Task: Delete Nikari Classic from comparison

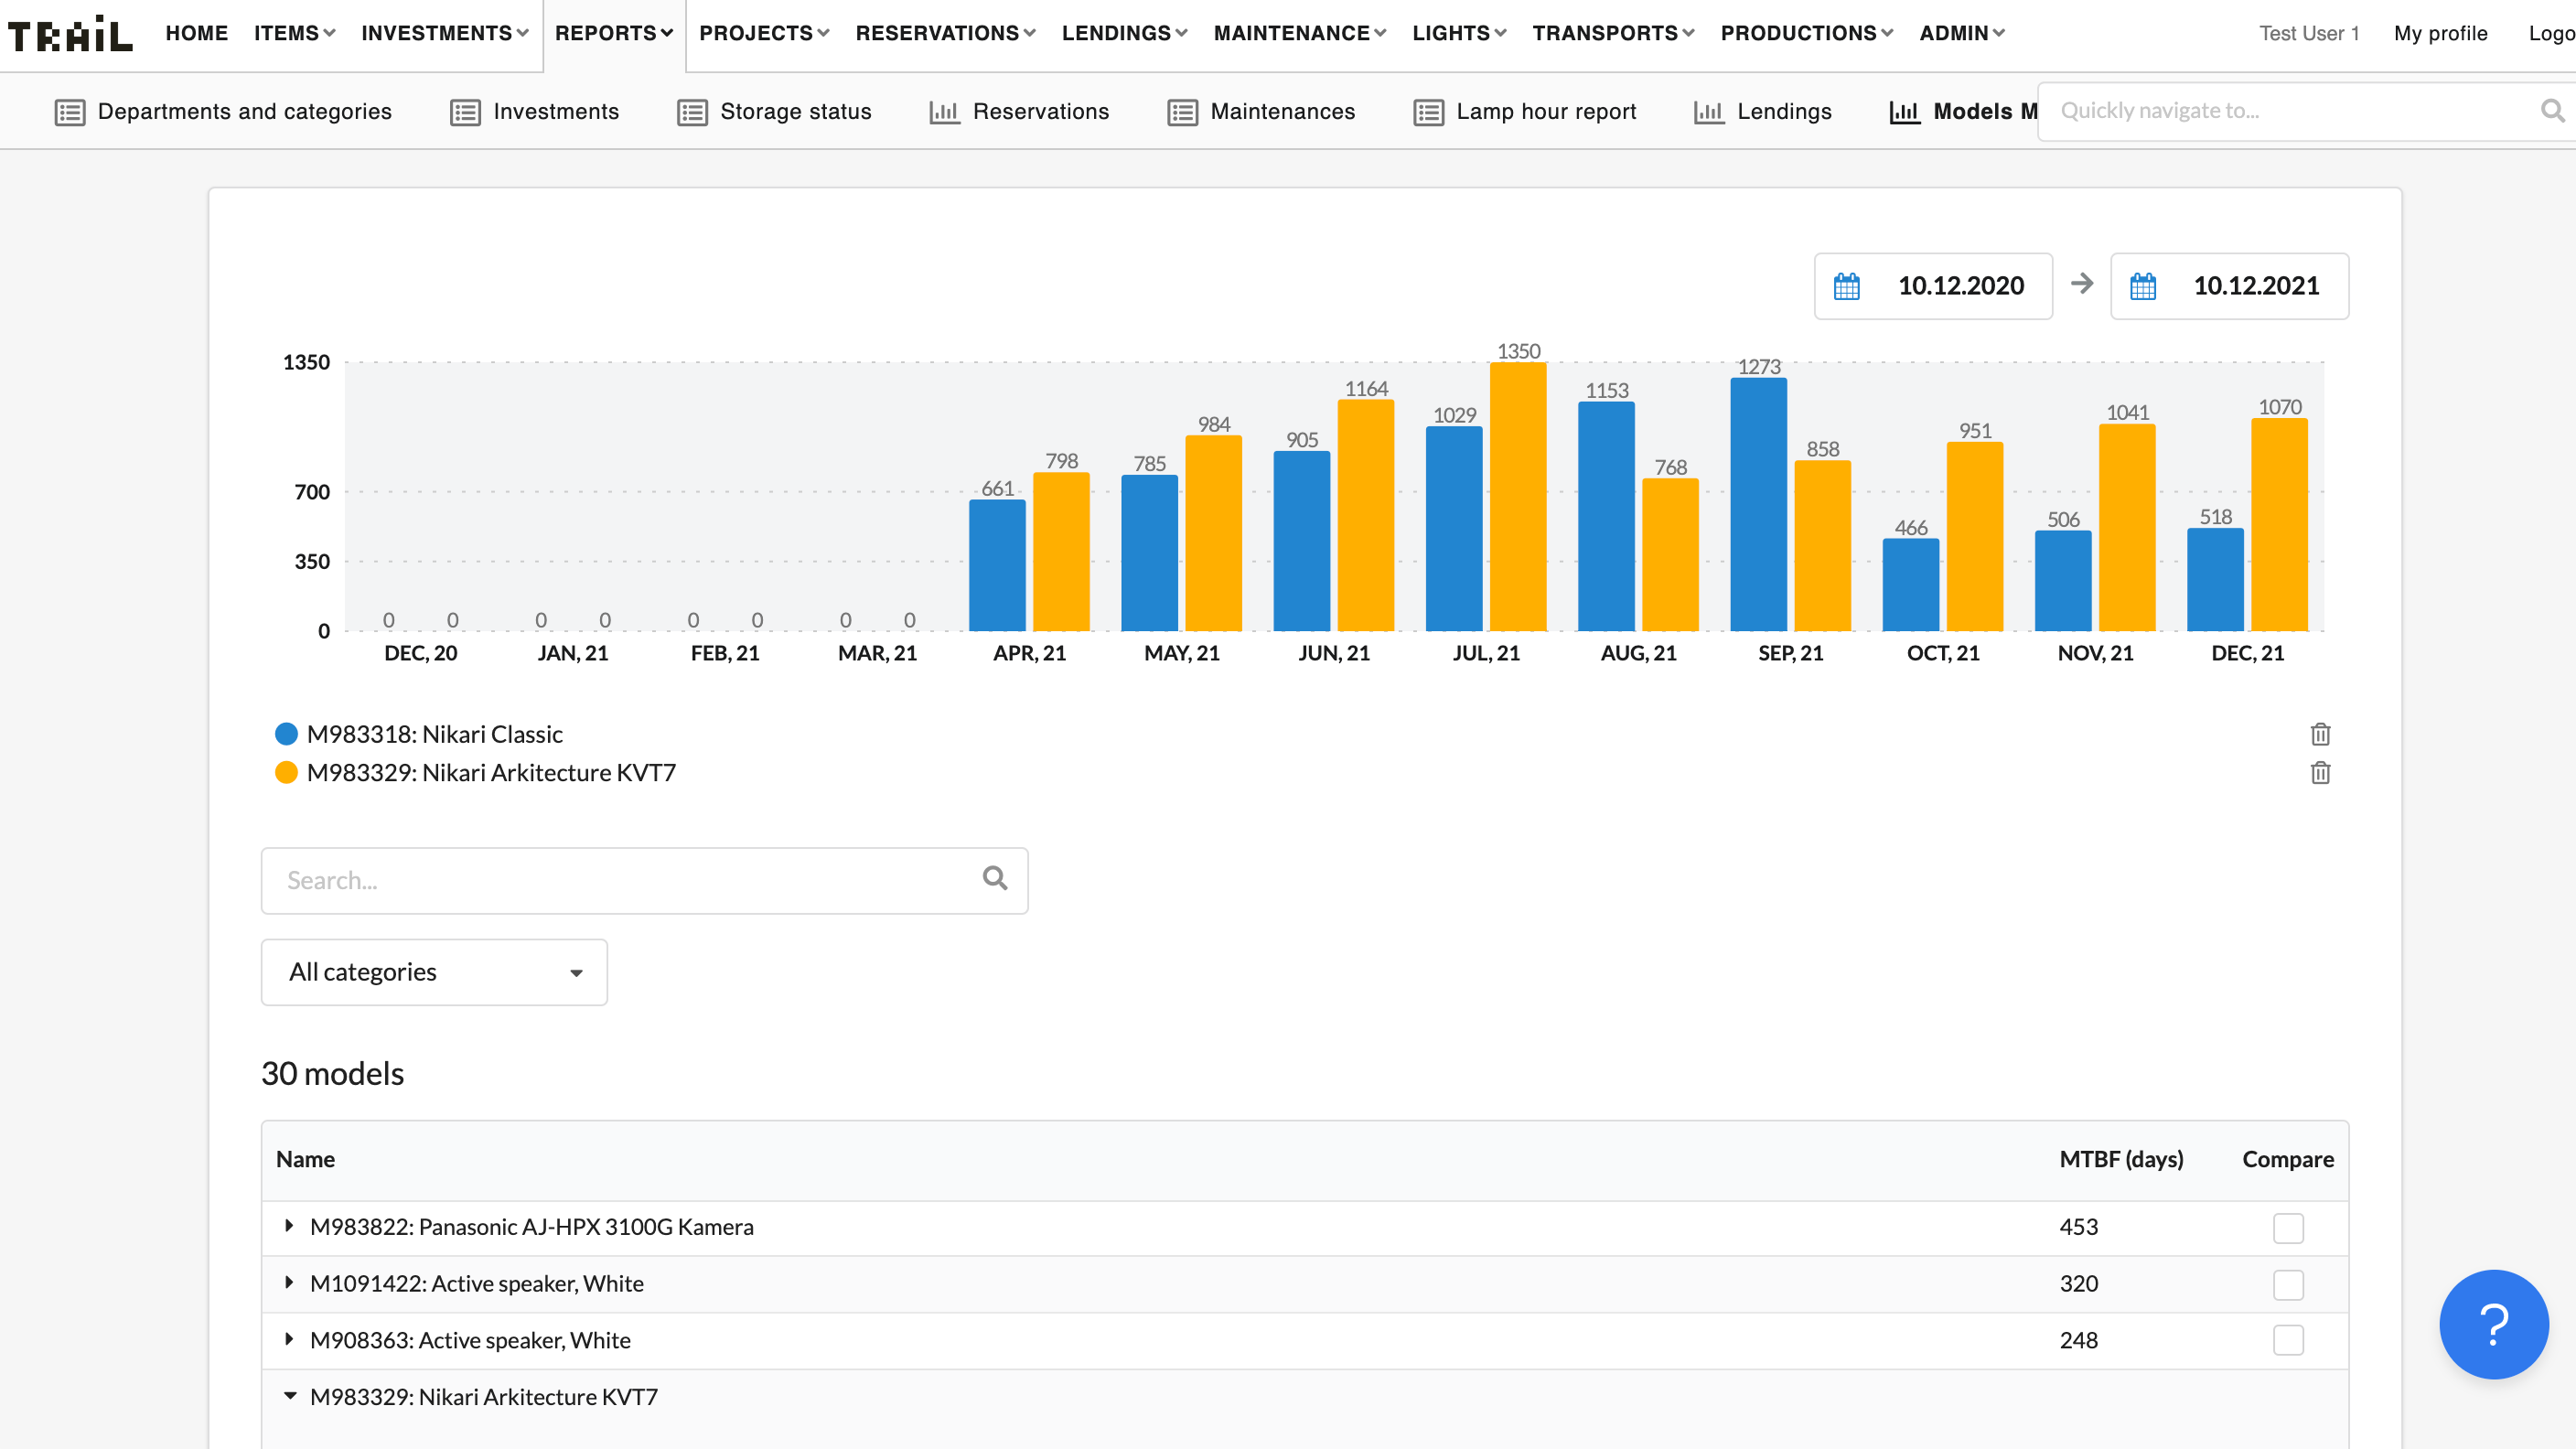Action: coord(2320,734)
